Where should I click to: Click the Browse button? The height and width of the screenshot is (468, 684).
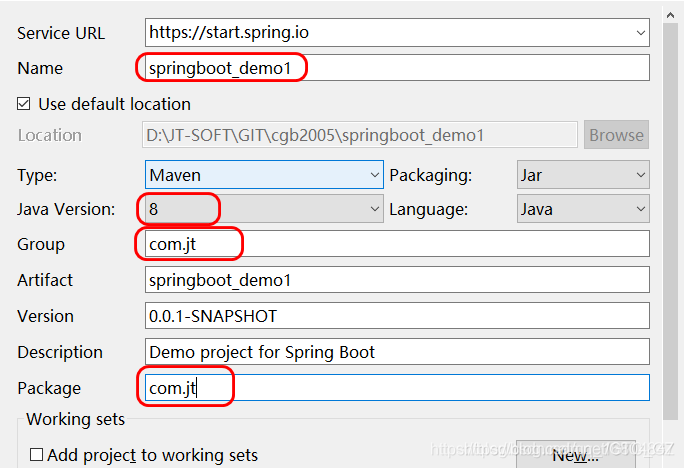coord(616,135)
